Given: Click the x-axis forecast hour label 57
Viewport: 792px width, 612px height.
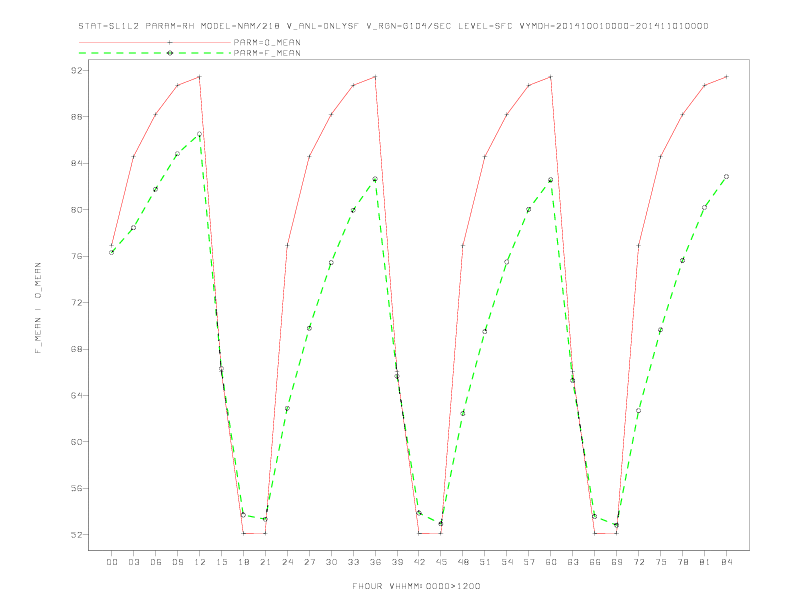Looking at the screenshot, I should click(529, 562).
